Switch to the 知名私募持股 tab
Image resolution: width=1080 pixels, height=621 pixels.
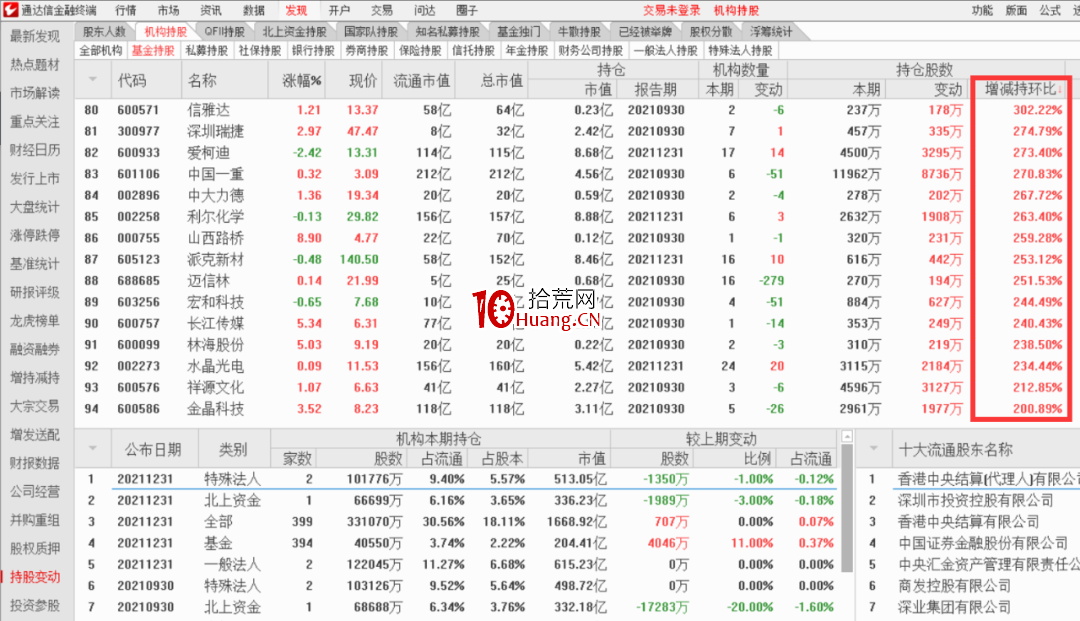(x=447, y=32)
